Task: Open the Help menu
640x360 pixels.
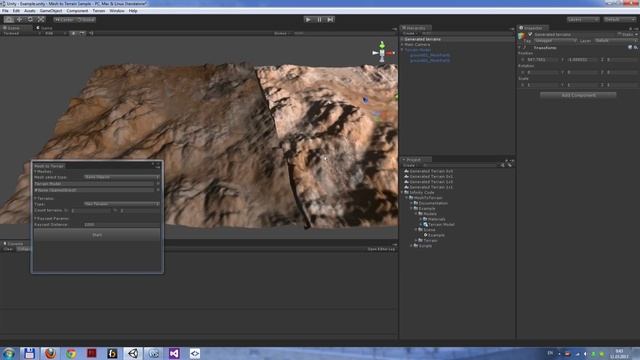Action: (x=133, y=11)
